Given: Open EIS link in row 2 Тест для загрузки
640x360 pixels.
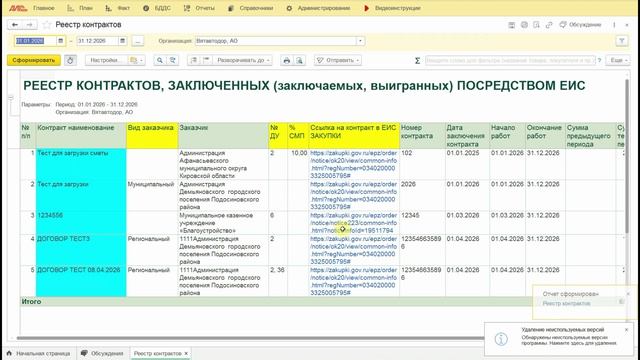Looking at the screenshot, I should (353, 196).
